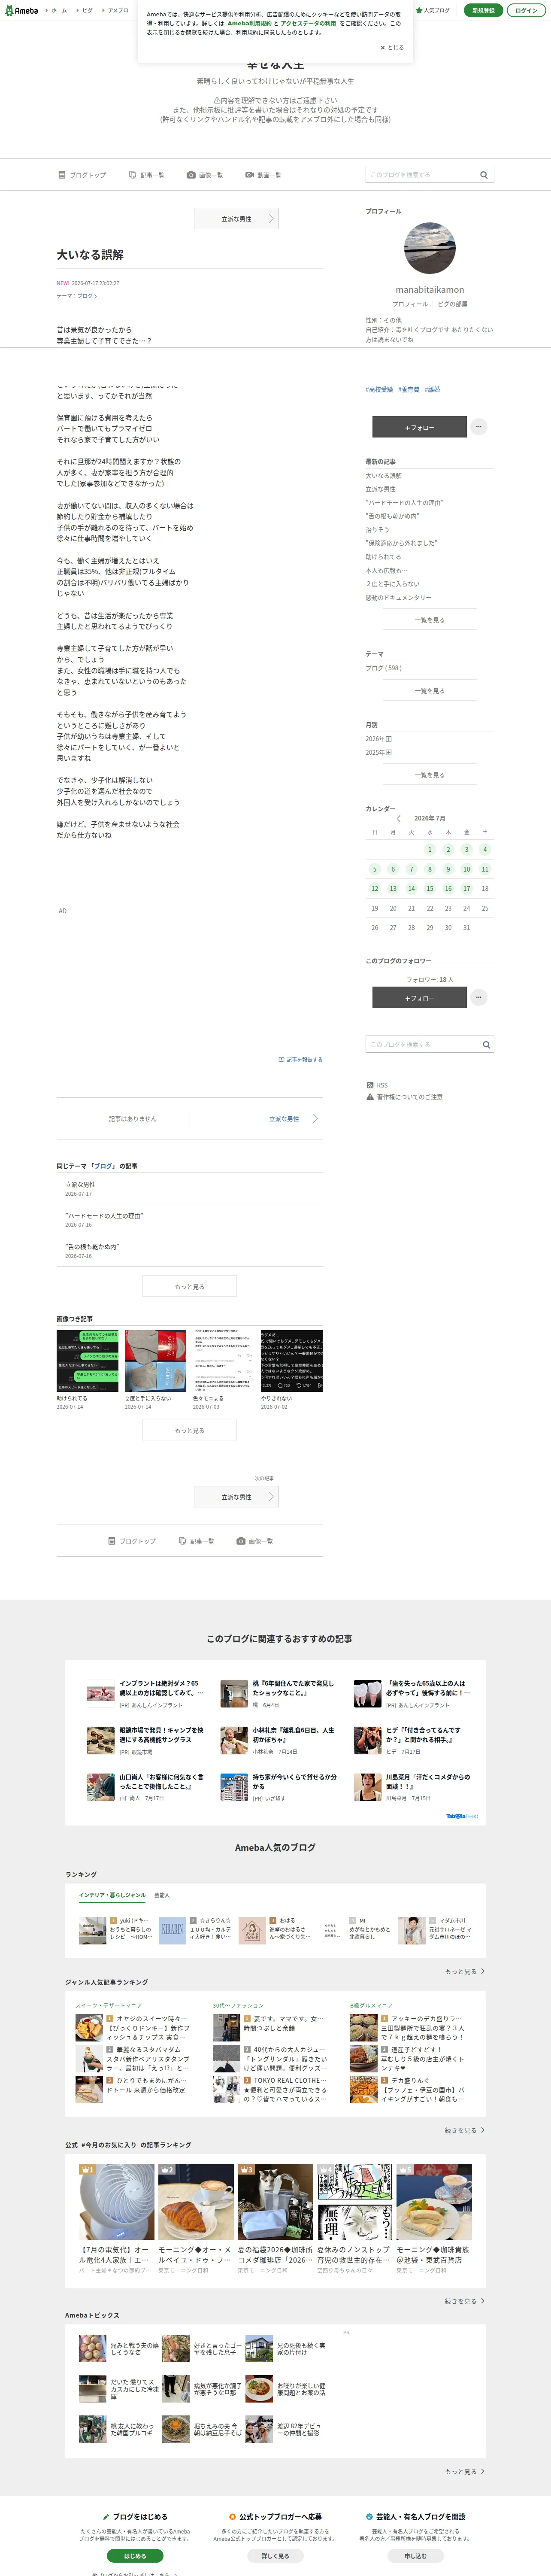Click the #高校受験 hashtag
Screen dimensions: 551x2576
point(379,390)
